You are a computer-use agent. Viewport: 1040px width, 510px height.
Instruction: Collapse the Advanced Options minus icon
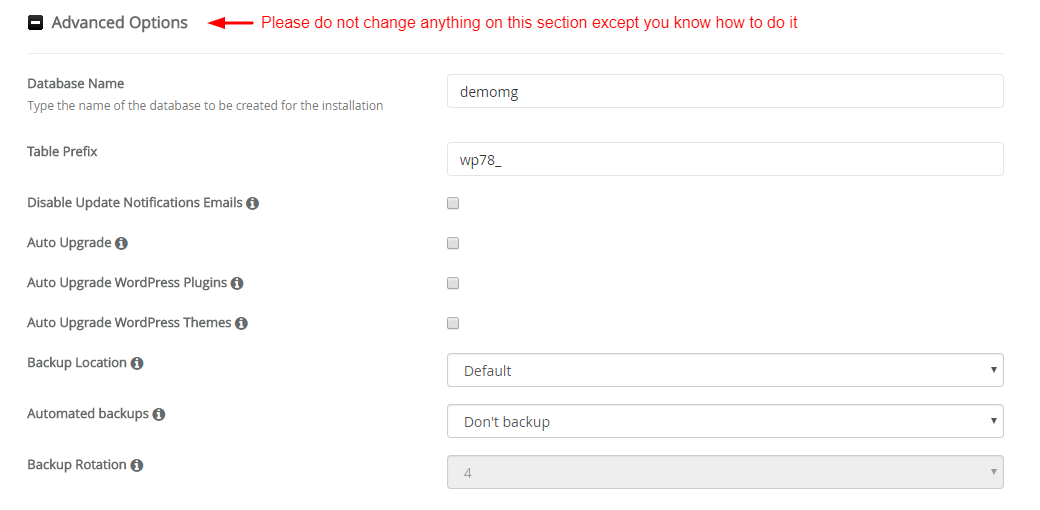pyautogui.click(x=36, y=23)
